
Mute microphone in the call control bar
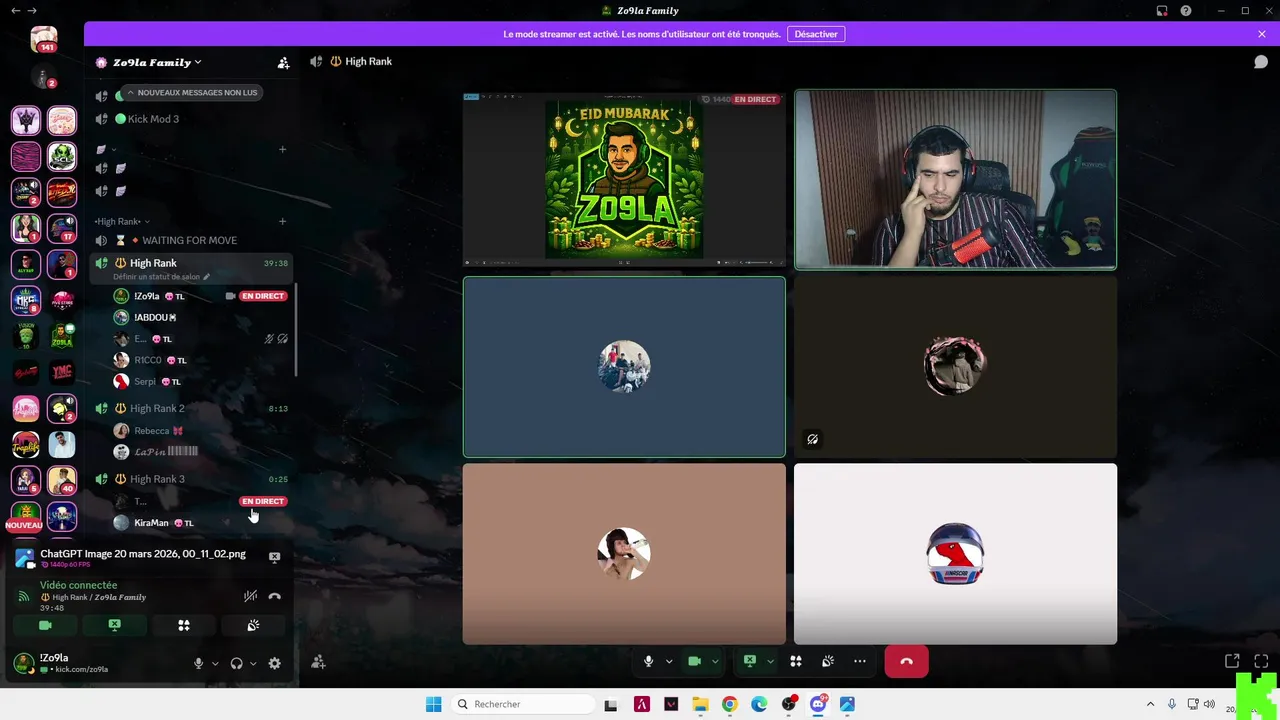[648, 661]
